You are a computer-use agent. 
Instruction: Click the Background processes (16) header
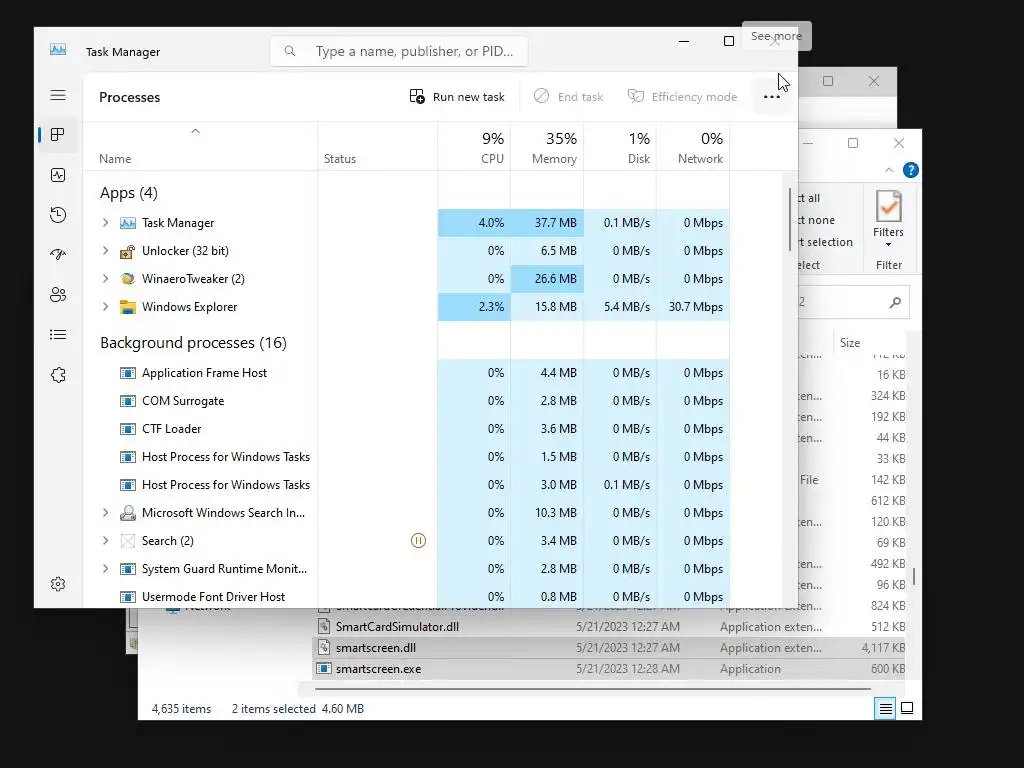[x=193, y=343]
